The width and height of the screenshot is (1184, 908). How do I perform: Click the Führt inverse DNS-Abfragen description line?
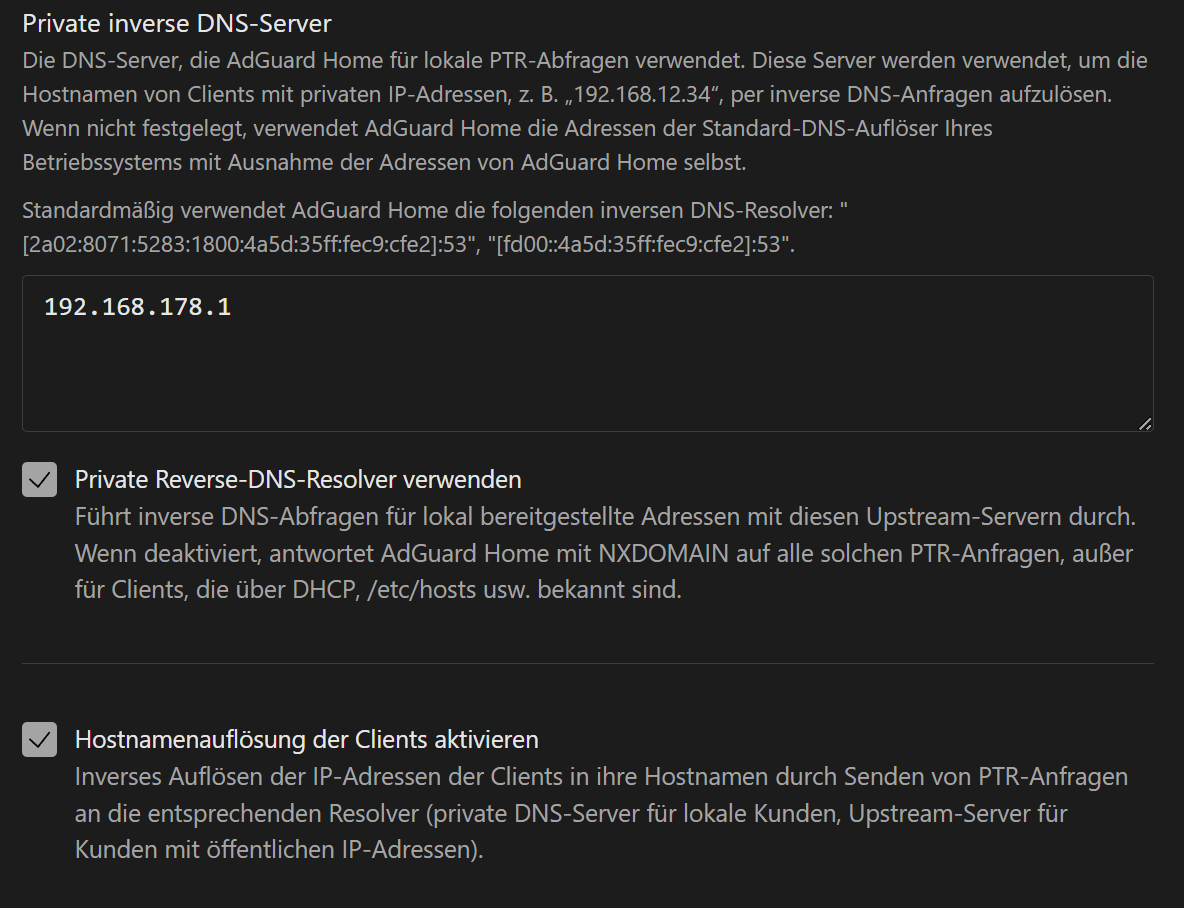605,517
